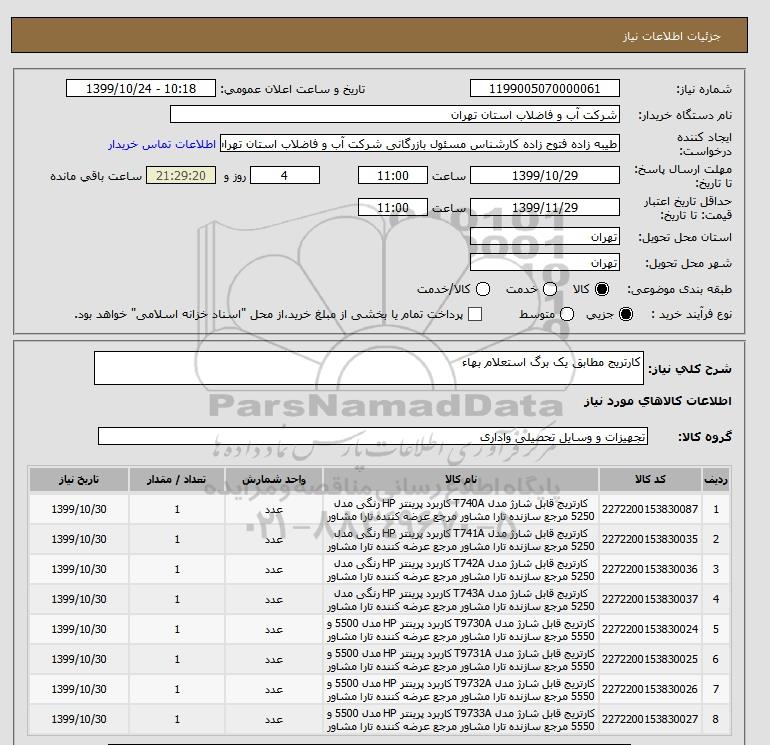Click the remaining time field 21:29:20
The width and height of the screenshot is (770, 745).
coord(181,176)
